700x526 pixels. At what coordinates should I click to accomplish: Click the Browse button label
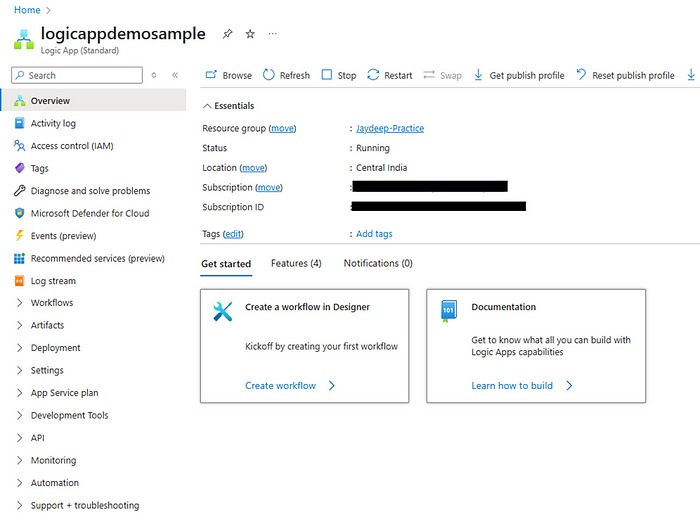tap(237, 75)
